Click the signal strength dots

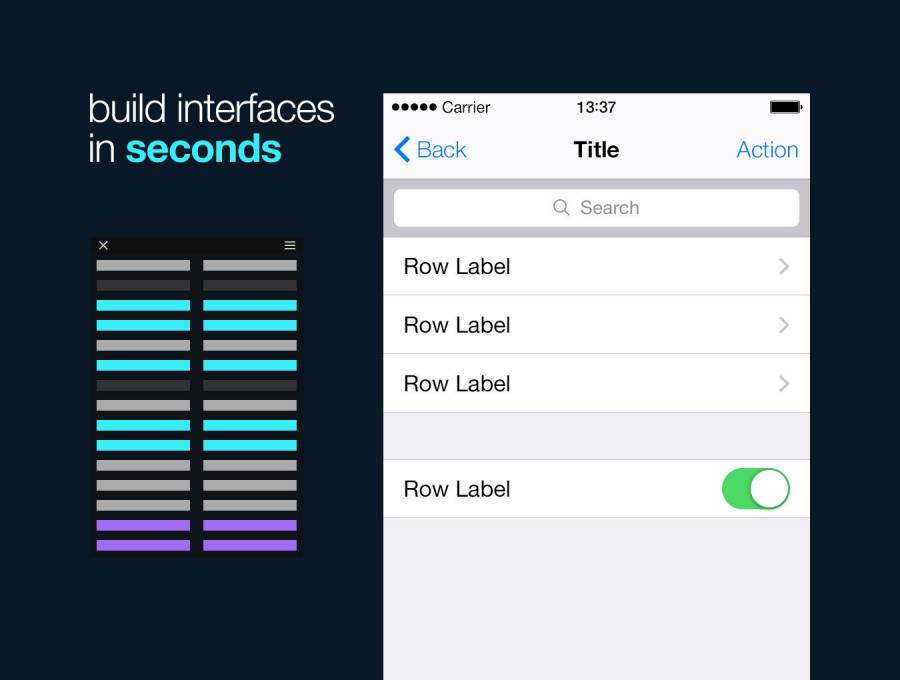(414, 107)
